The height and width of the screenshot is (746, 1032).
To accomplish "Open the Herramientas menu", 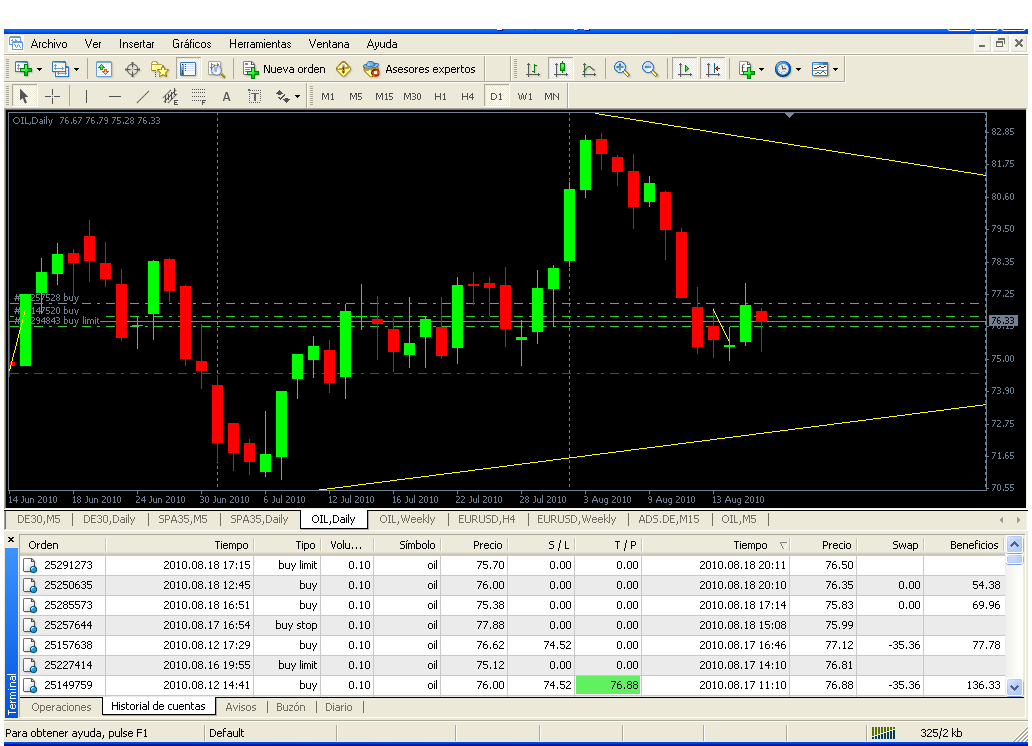I will click(x=260, y=44).
